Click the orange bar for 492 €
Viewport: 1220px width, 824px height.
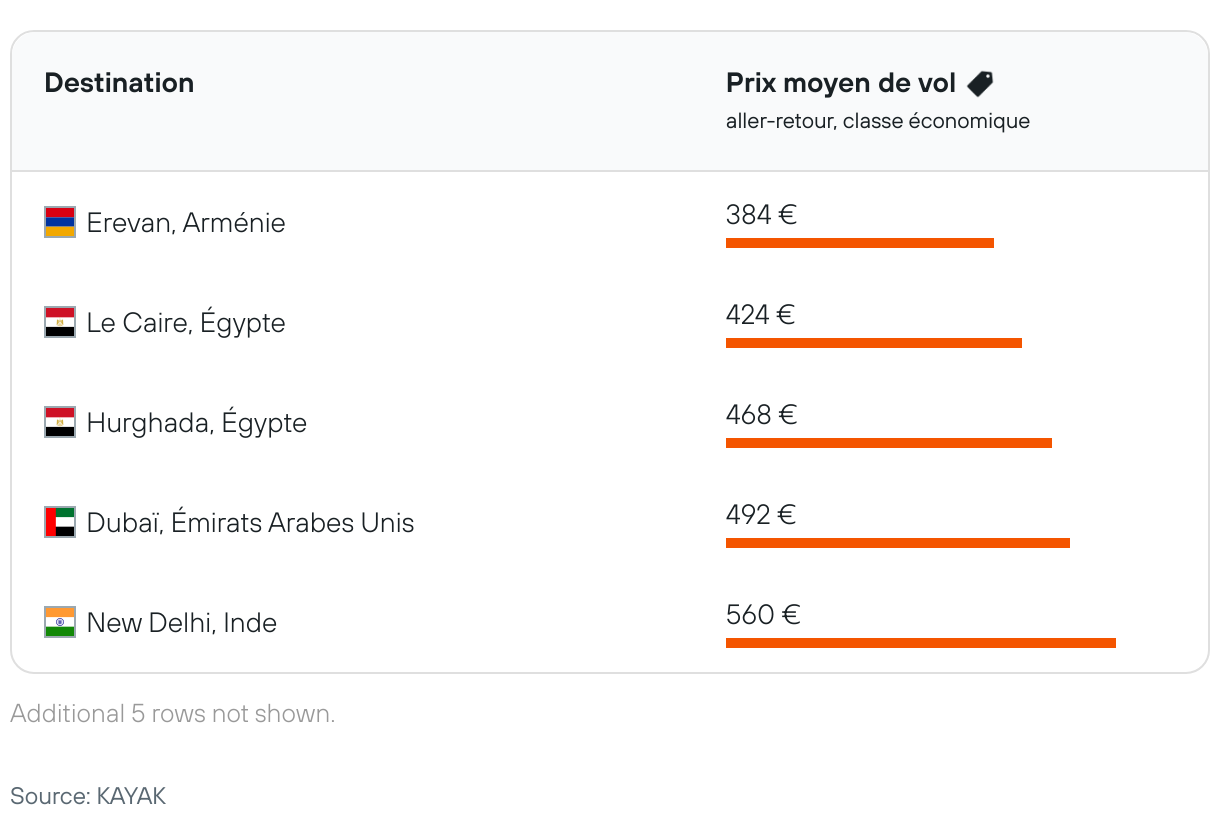[x=898, y=543]
